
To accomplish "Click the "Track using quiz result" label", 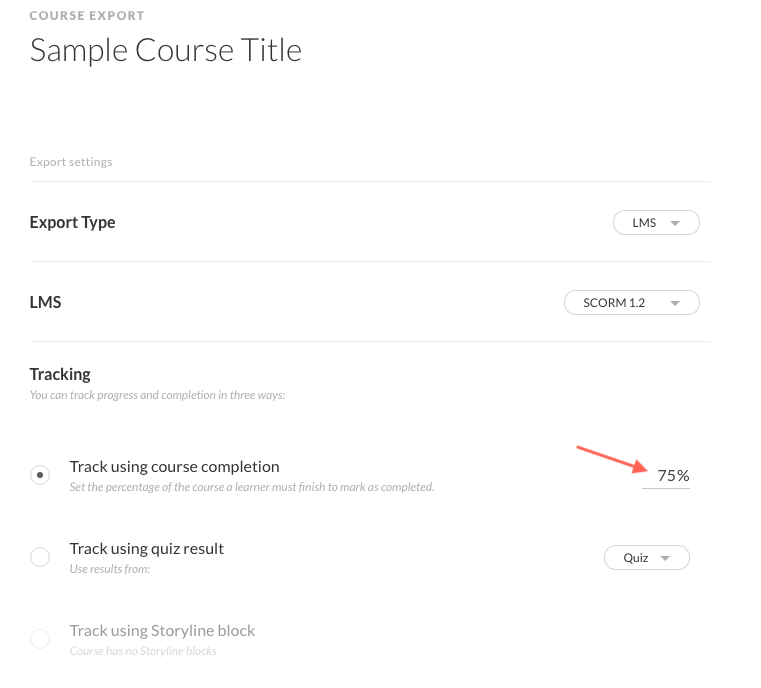I will pyautogui.click(x=146, y=548).
